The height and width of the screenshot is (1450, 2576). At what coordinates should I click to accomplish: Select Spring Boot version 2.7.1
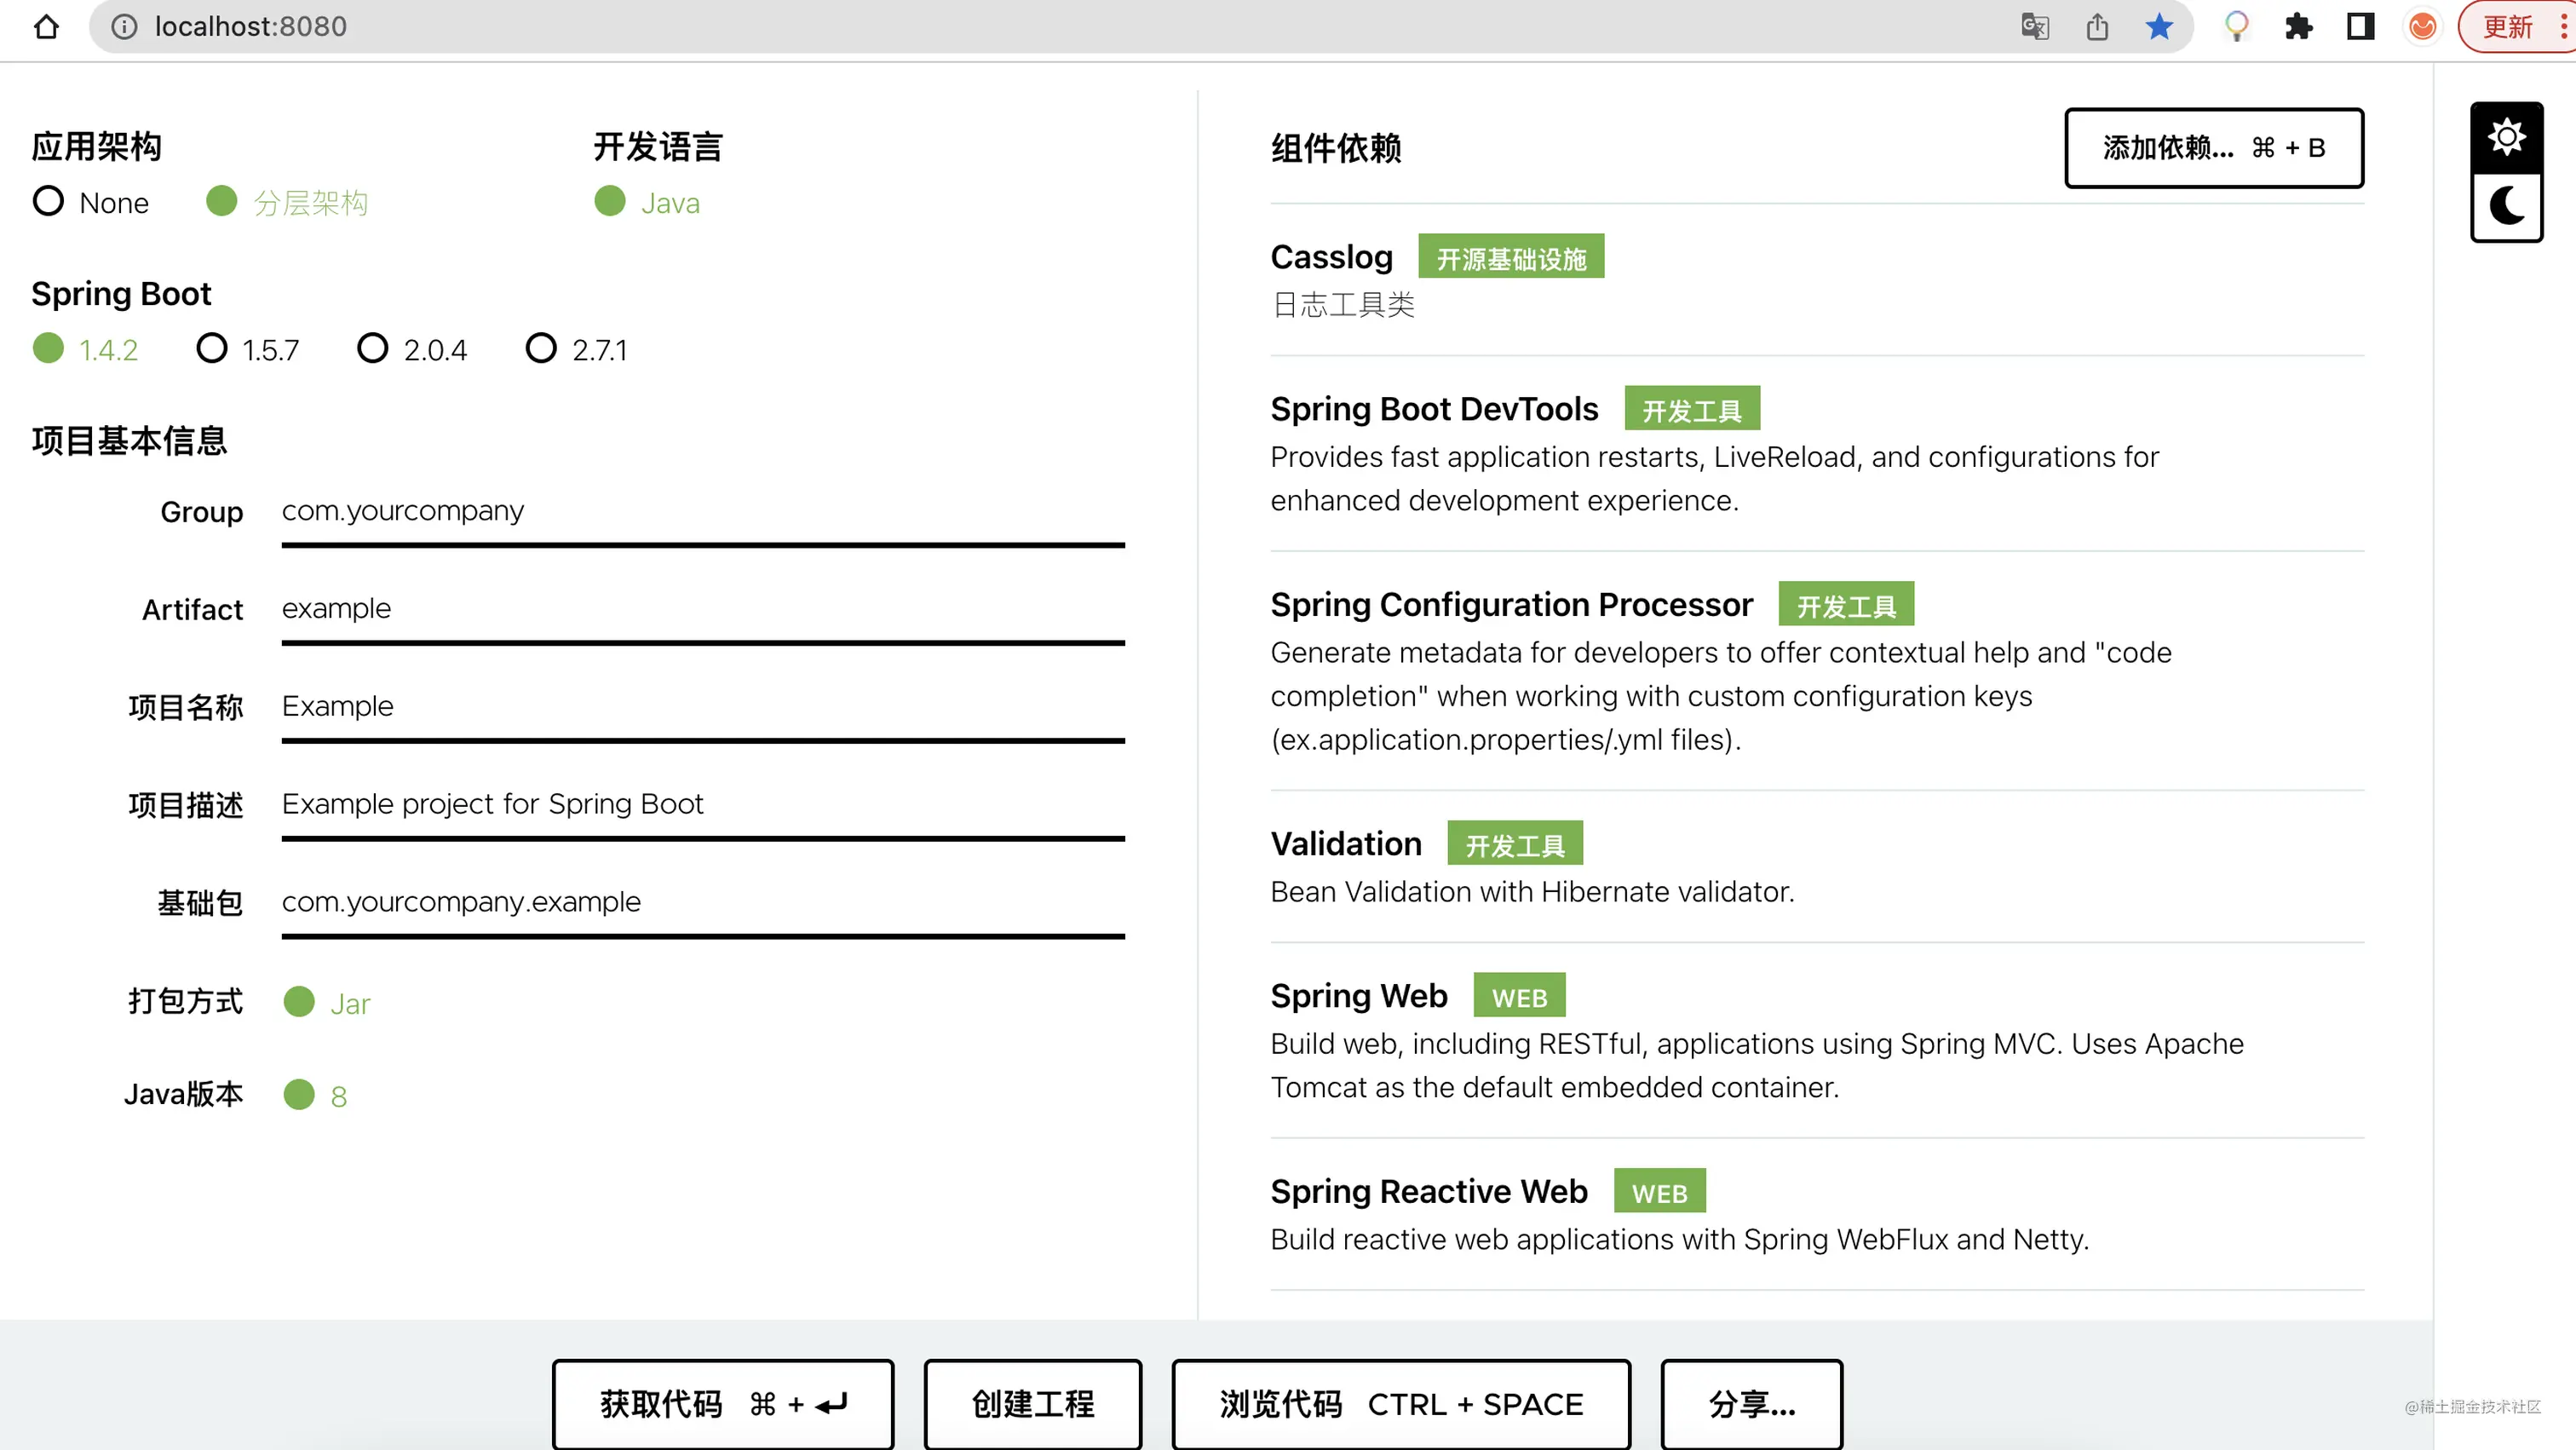577,349
